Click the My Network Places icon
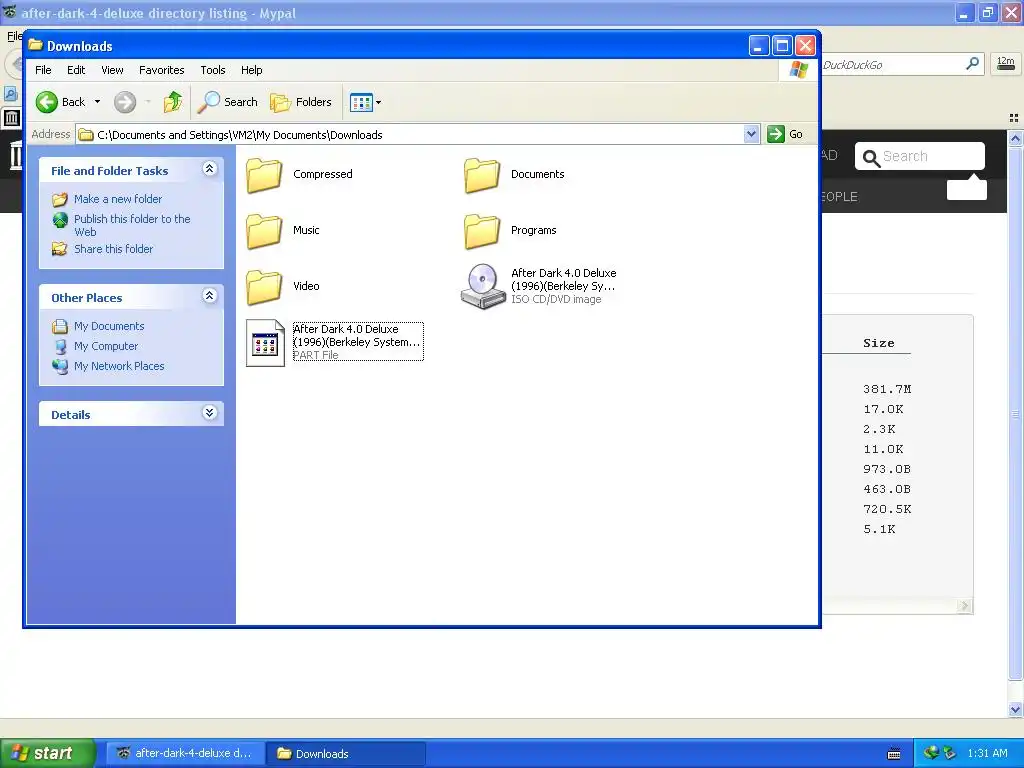The image size is (1024, 768). pyautogui.click(x=60, y=366)
